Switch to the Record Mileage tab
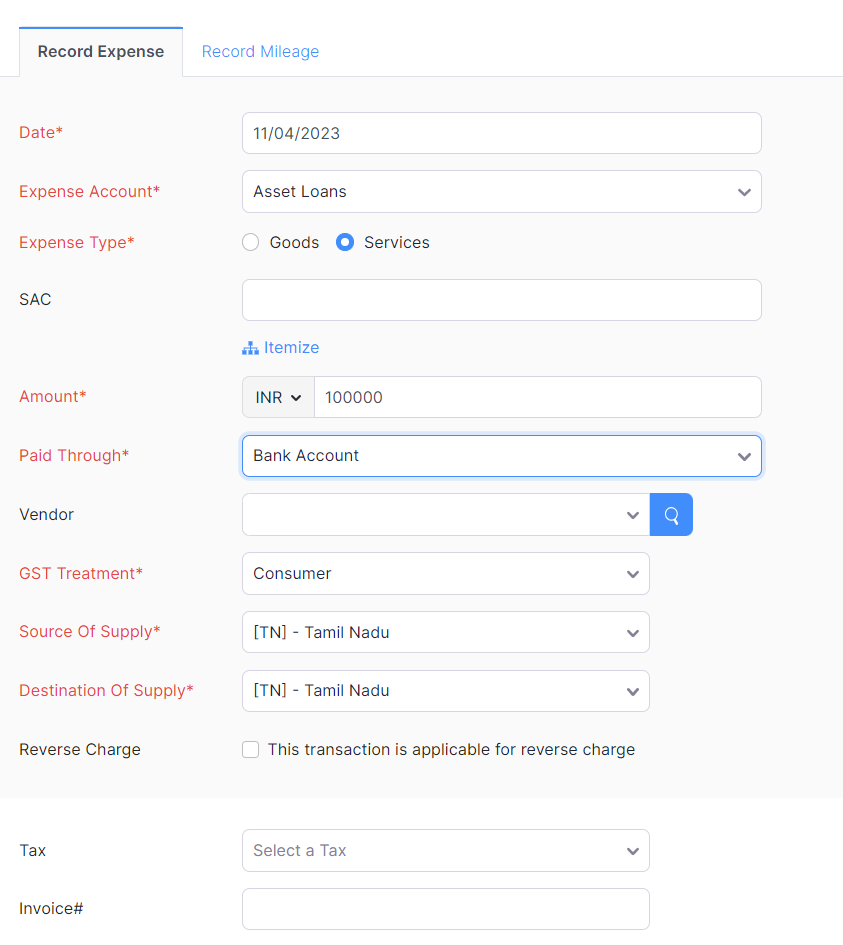The image size is (843, 945). click(260, 51)
